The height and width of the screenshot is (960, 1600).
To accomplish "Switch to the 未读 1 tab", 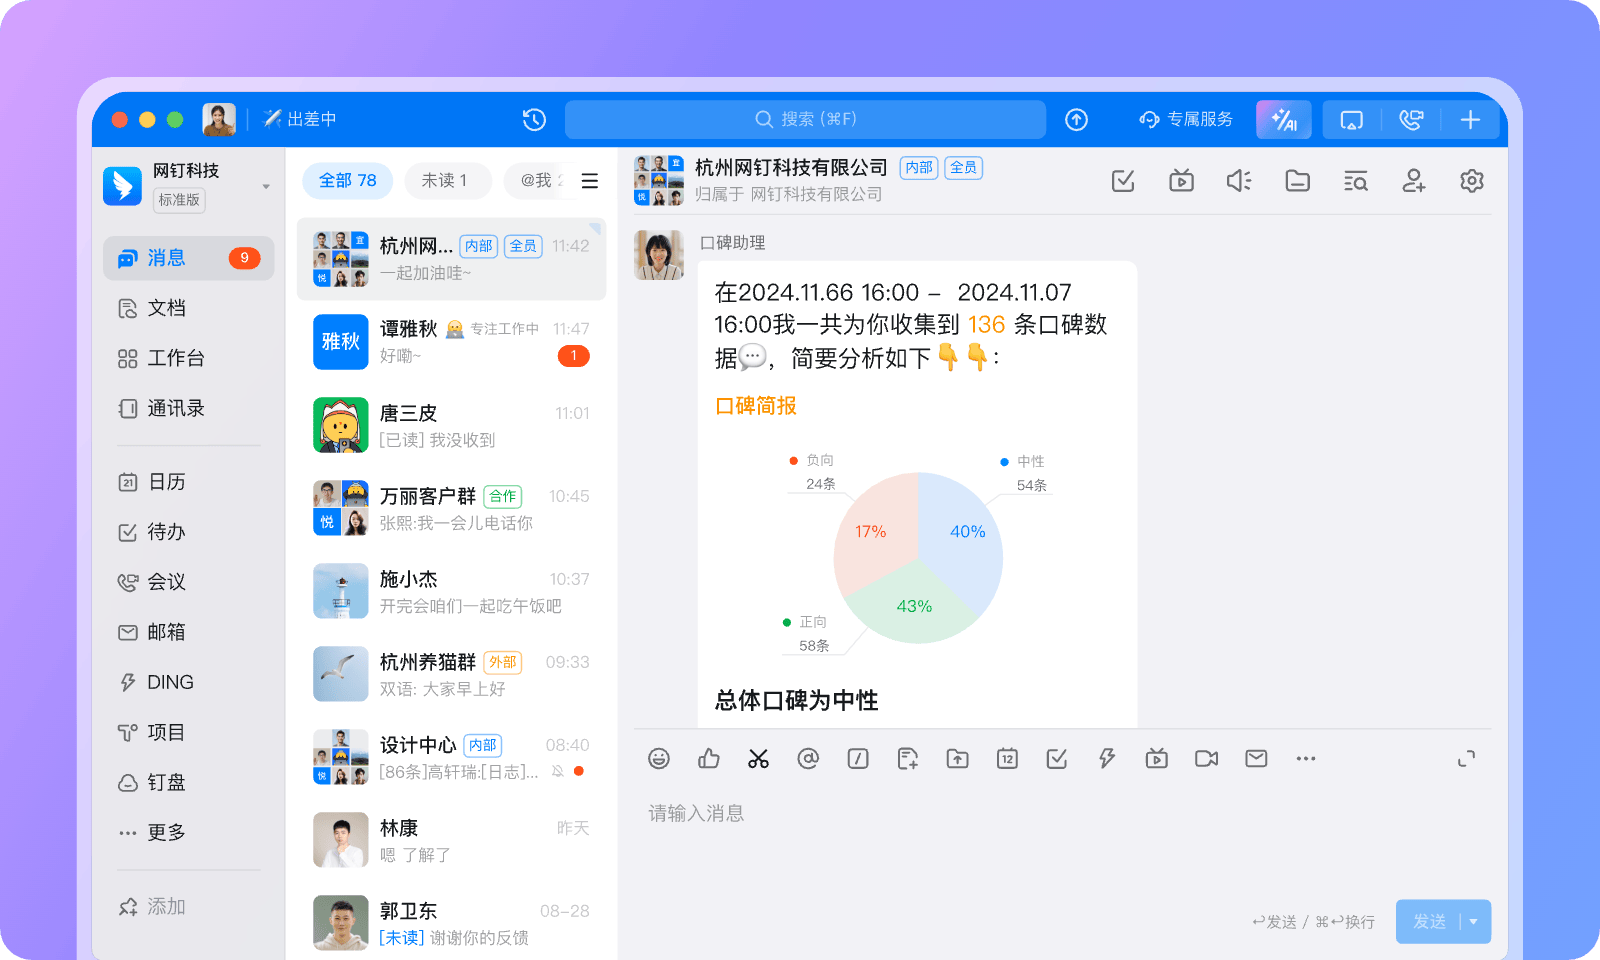I will (445, 181).
